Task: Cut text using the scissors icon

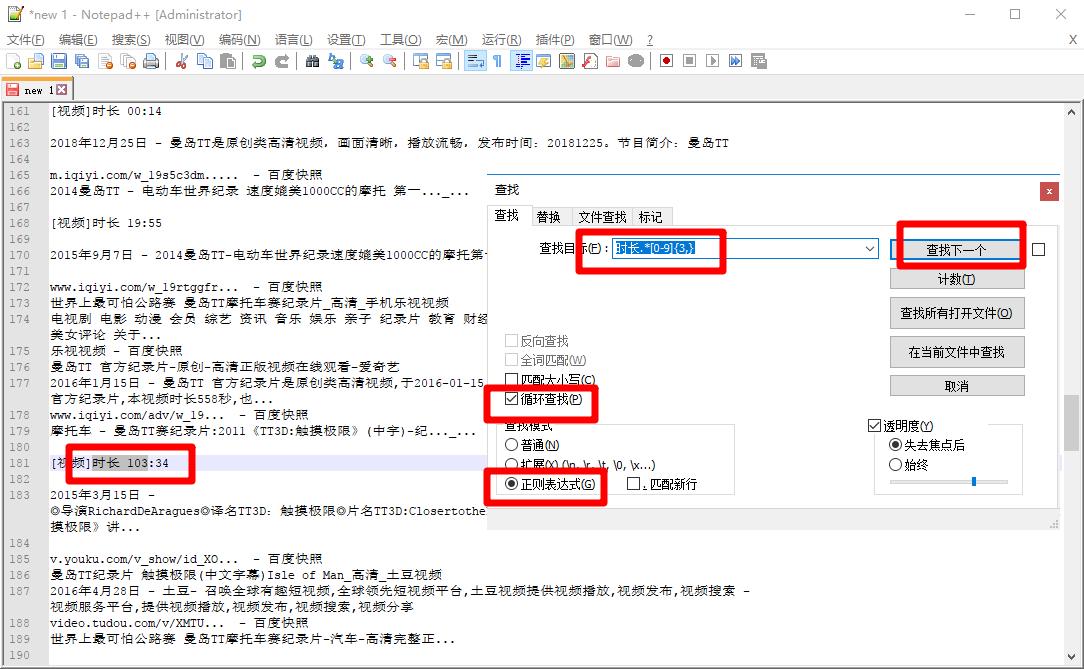Action: [x=182, y=61]
